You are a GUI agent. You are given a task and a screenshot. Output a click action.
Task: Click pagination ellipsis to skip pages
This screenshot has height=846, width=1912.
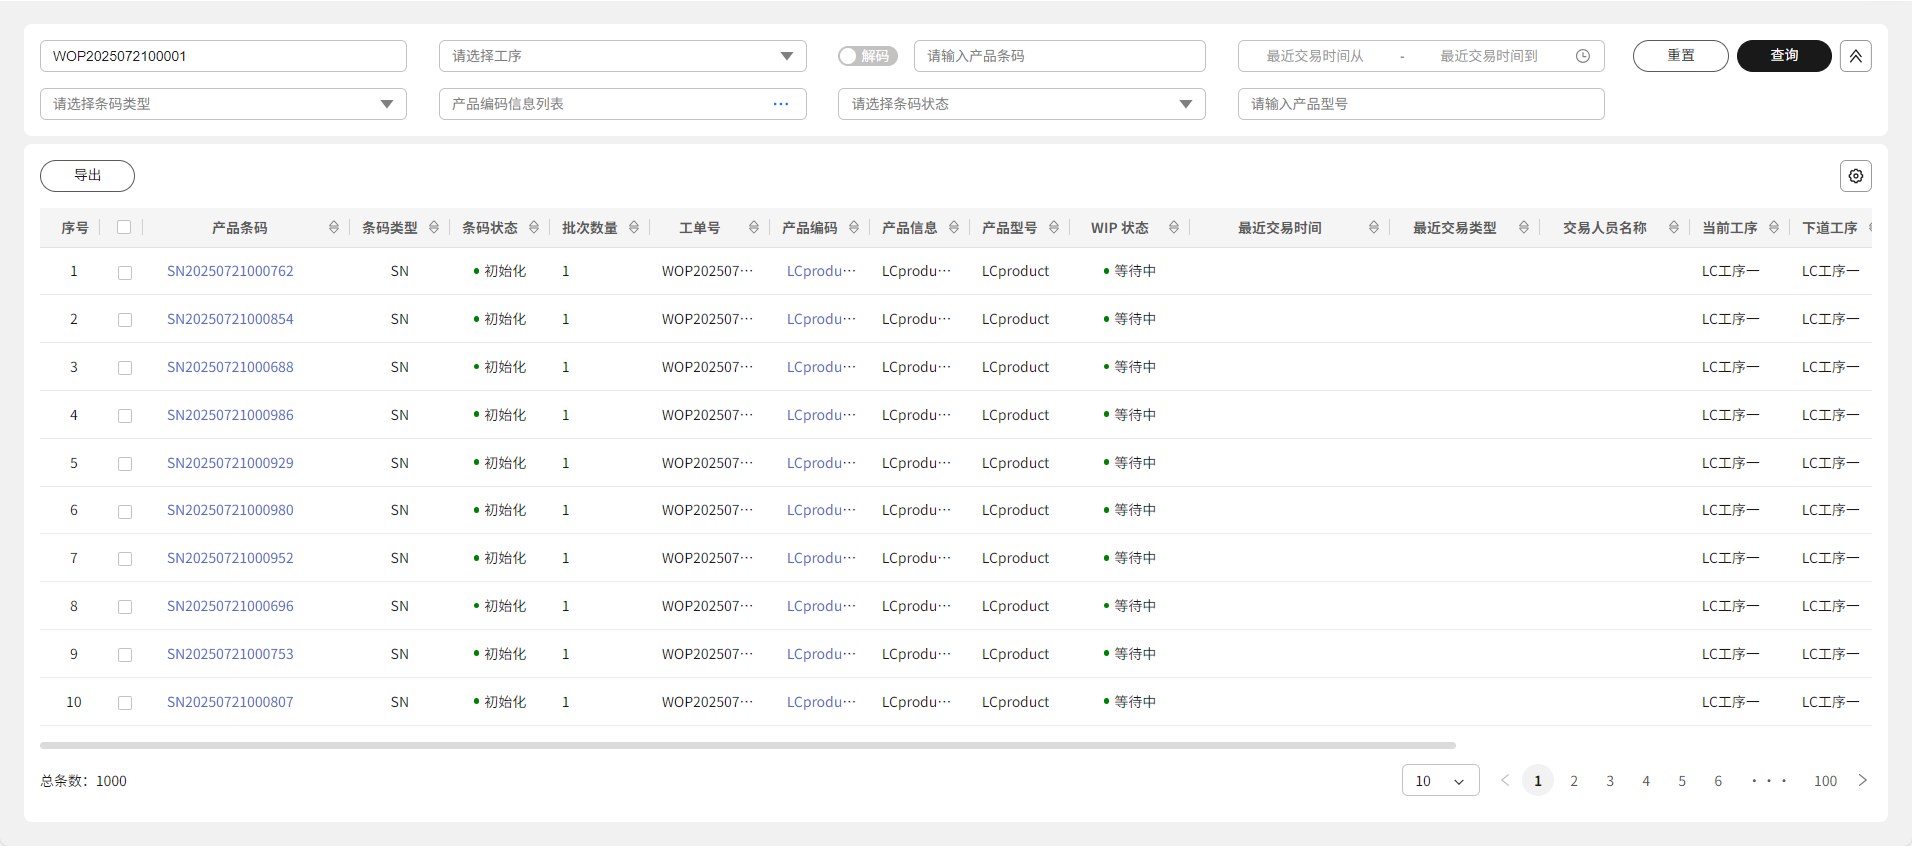click(x=1769, y=781)
